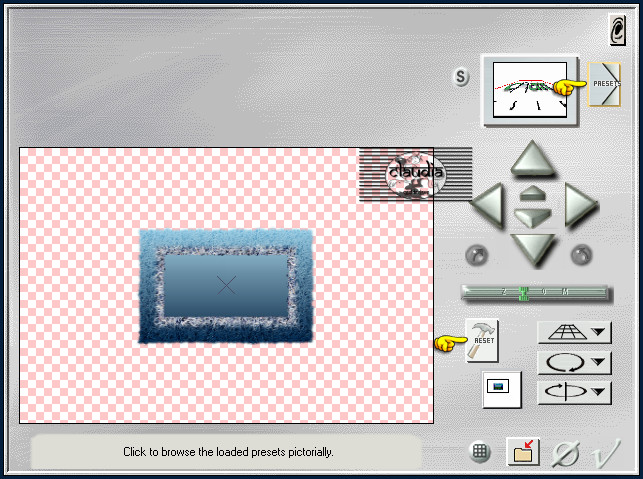Rotate with the right round knob
This screenshot has height=479, width=643.
[x=581, y=255]
